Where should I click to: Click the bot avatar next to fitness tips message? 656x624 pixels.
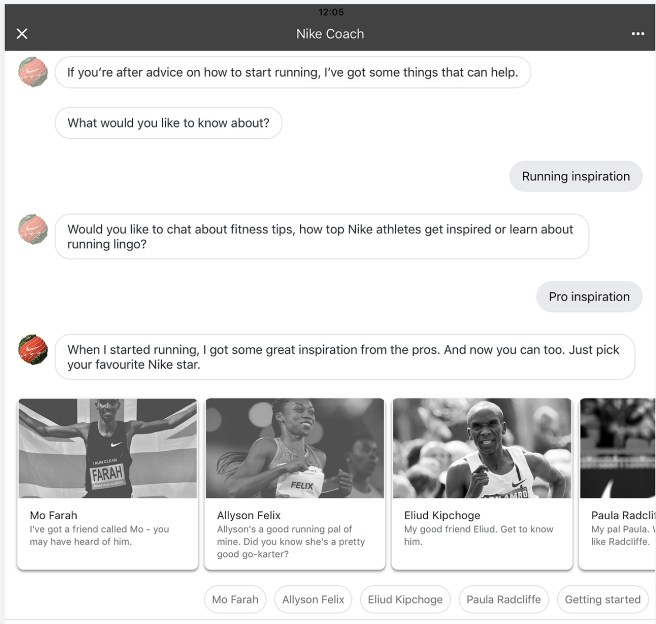click(33, 231)
